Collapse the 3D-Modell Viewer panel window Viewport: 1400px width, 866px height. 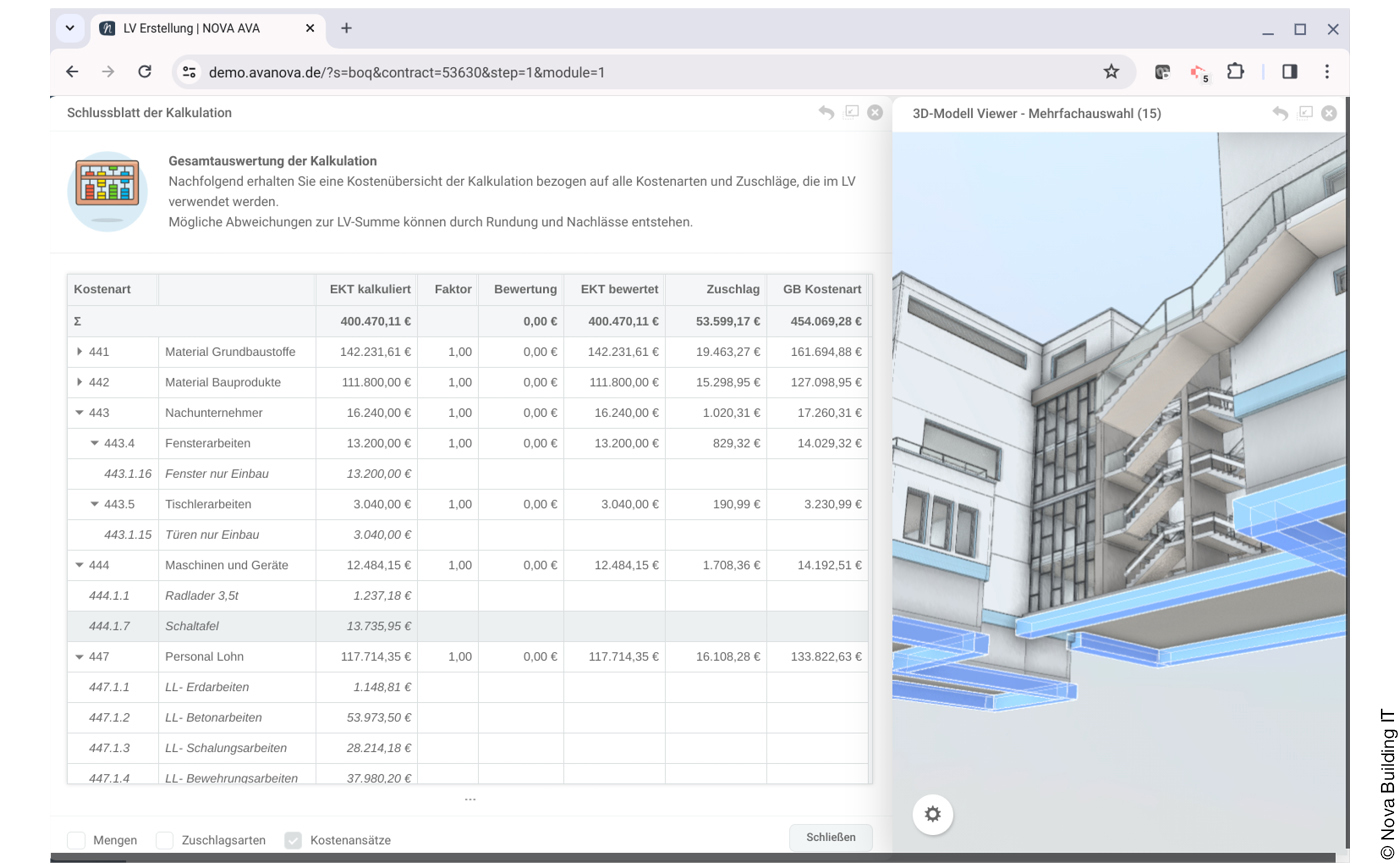[x=1305, y=114]
